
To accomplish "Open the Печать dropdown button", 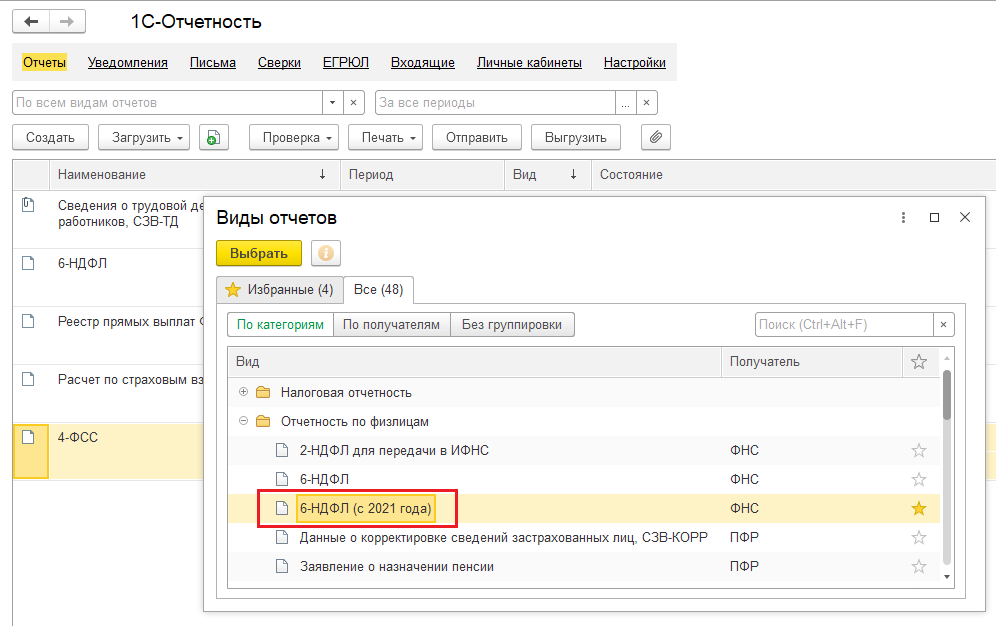I will tap(386, 138).
